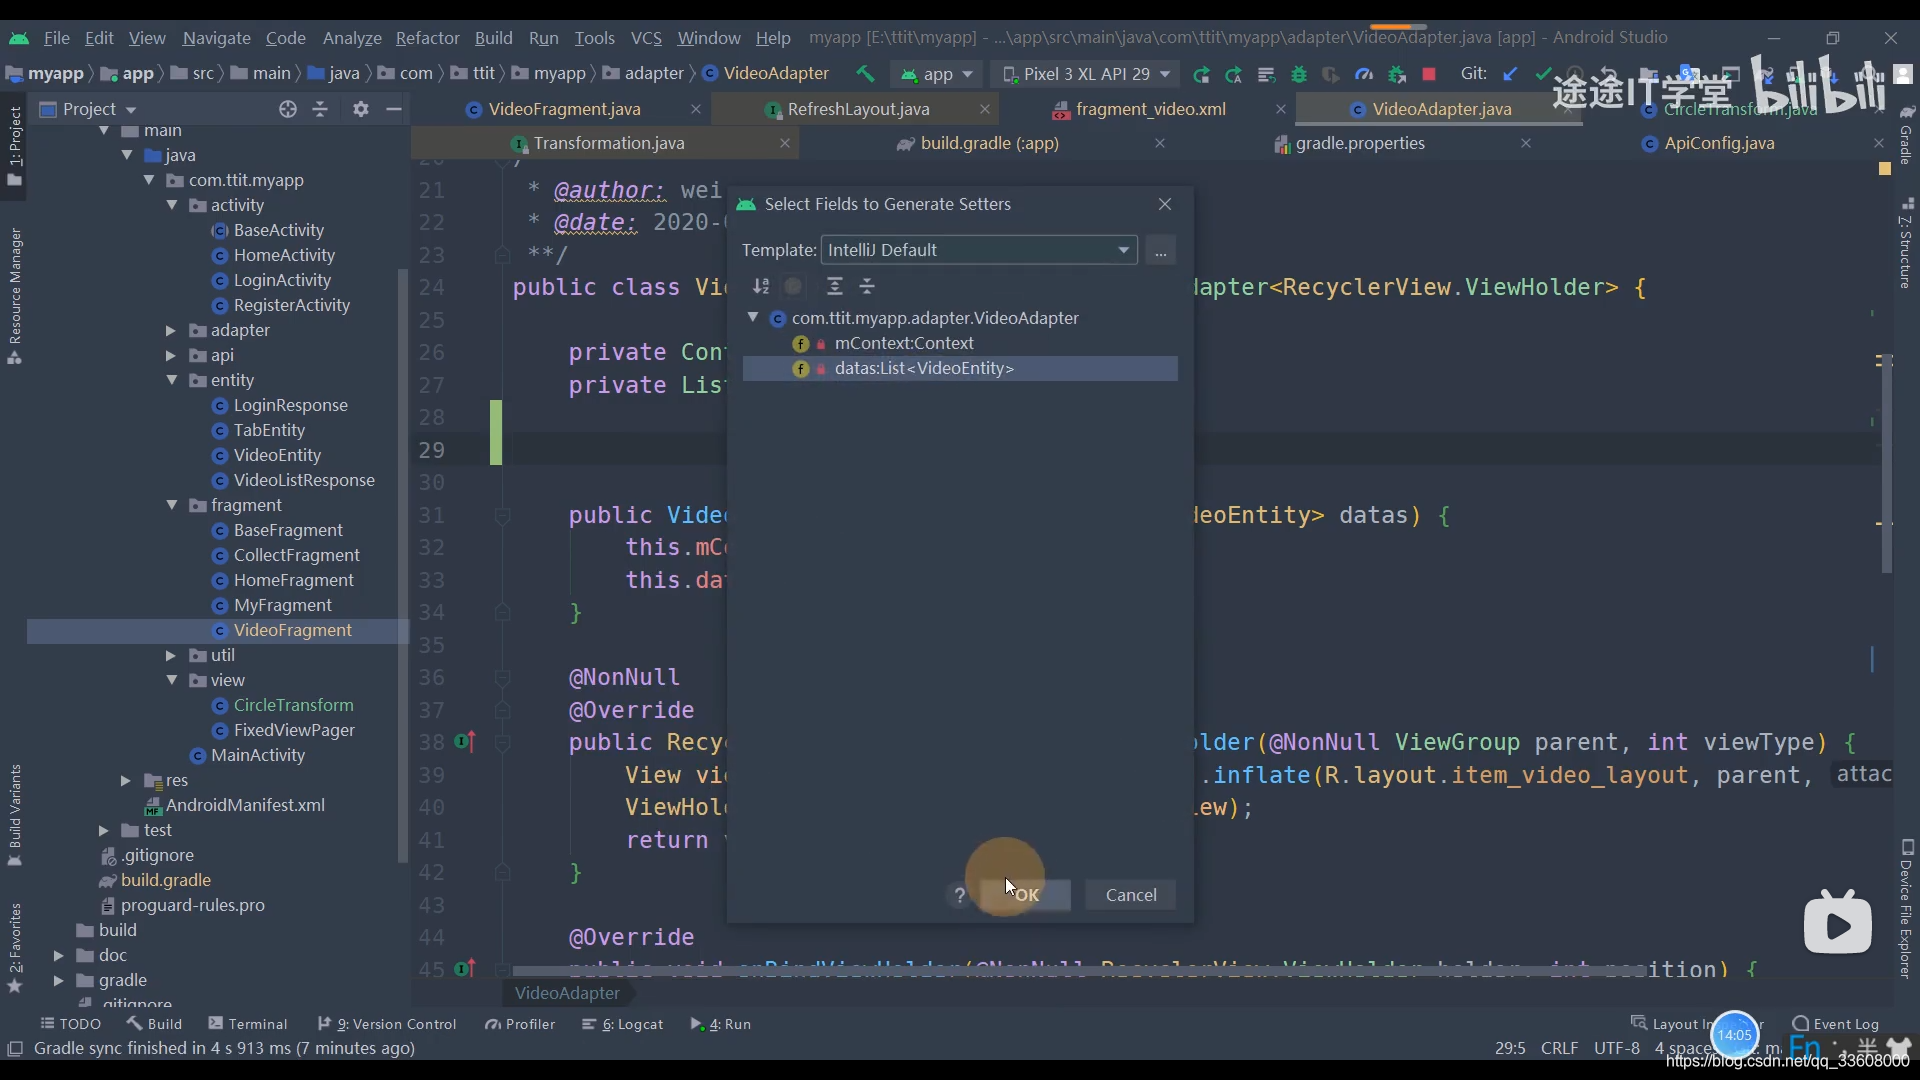The height and width of the screenshot is (1080, 1920).
Task: Open Favorites tool window
Action: (15, 947)
